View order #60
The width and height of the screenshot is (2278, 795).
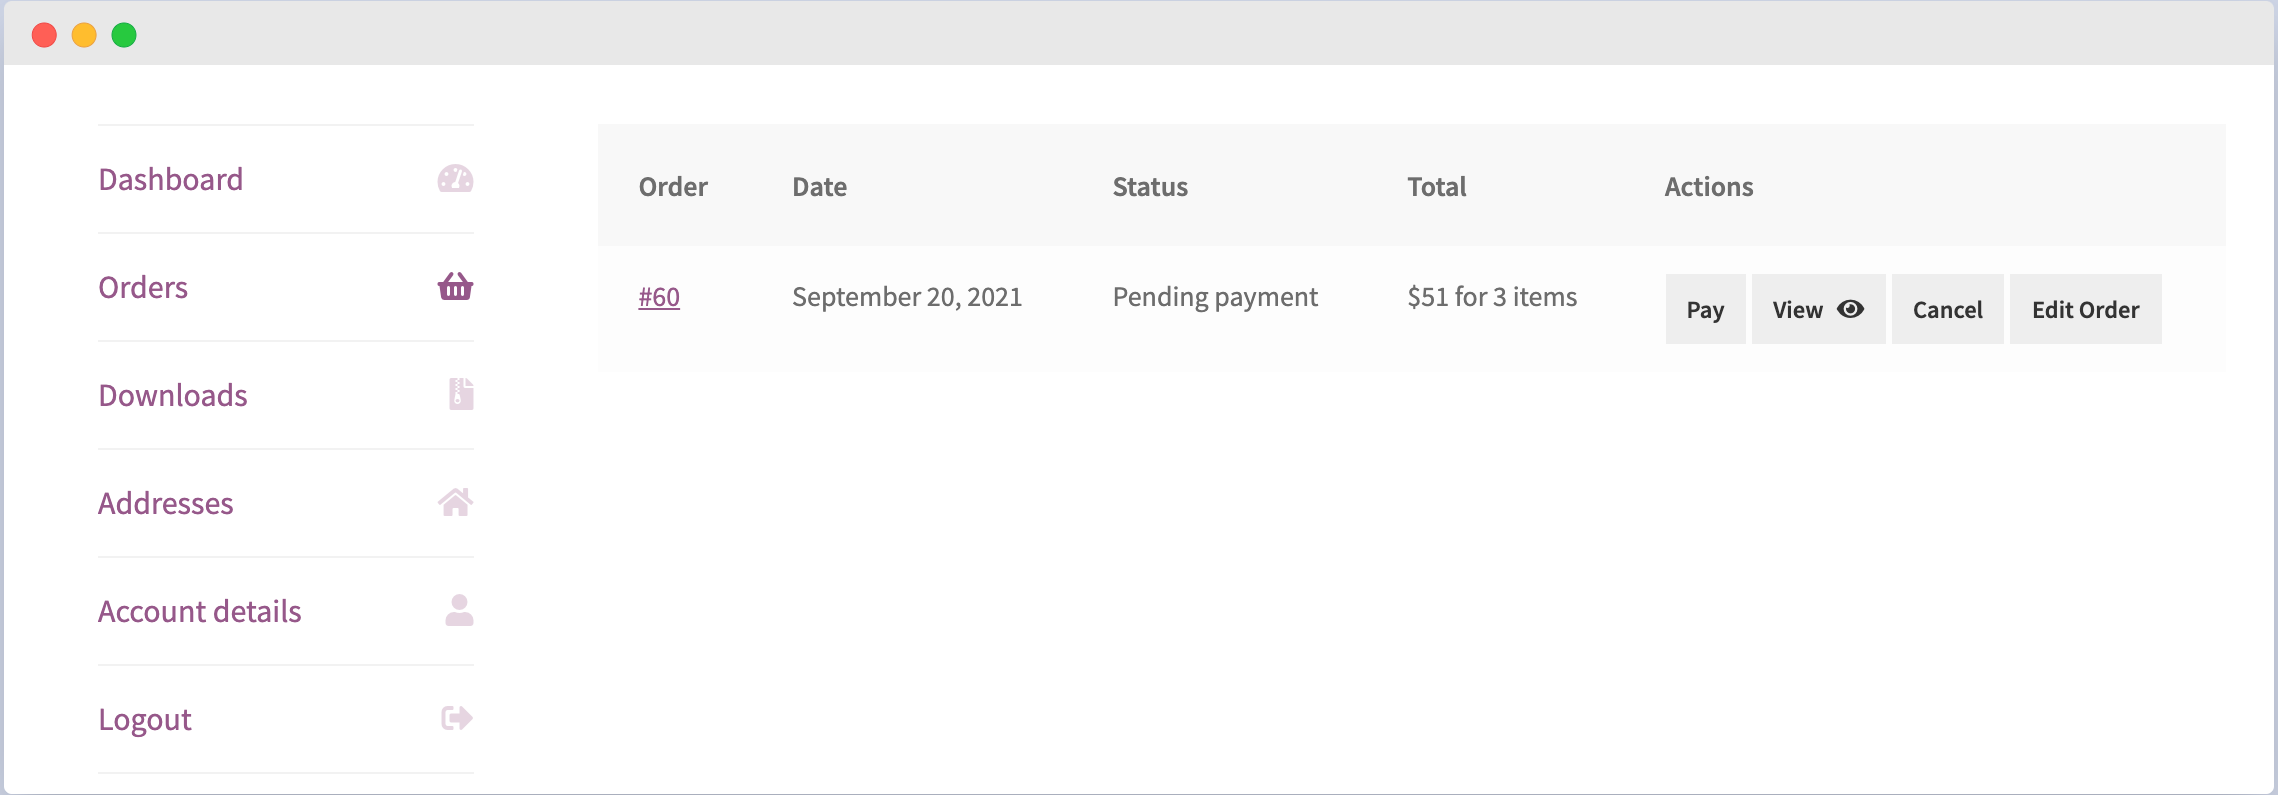point(1818,309)
